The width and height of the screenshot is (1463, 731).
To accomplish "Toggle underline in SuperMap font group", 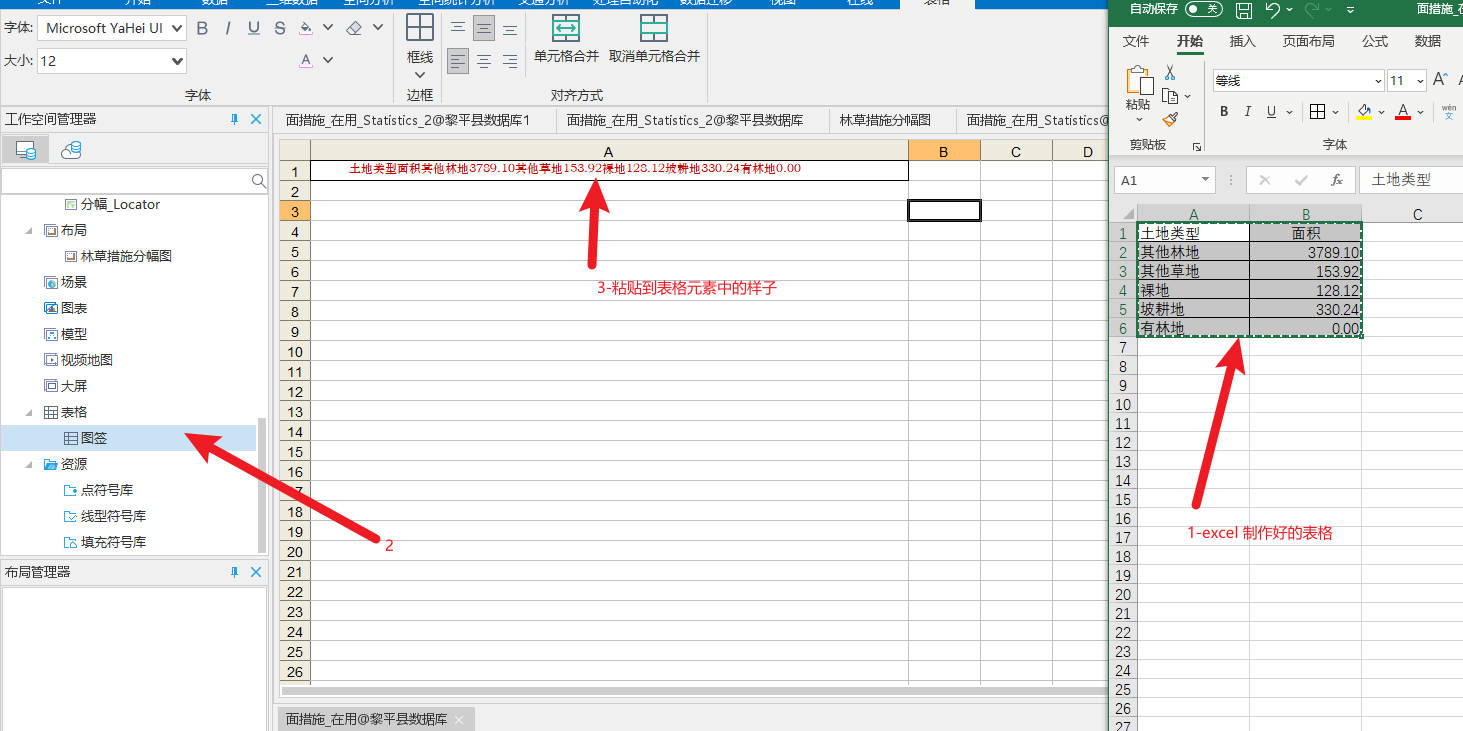I will [x=254, y=29].
